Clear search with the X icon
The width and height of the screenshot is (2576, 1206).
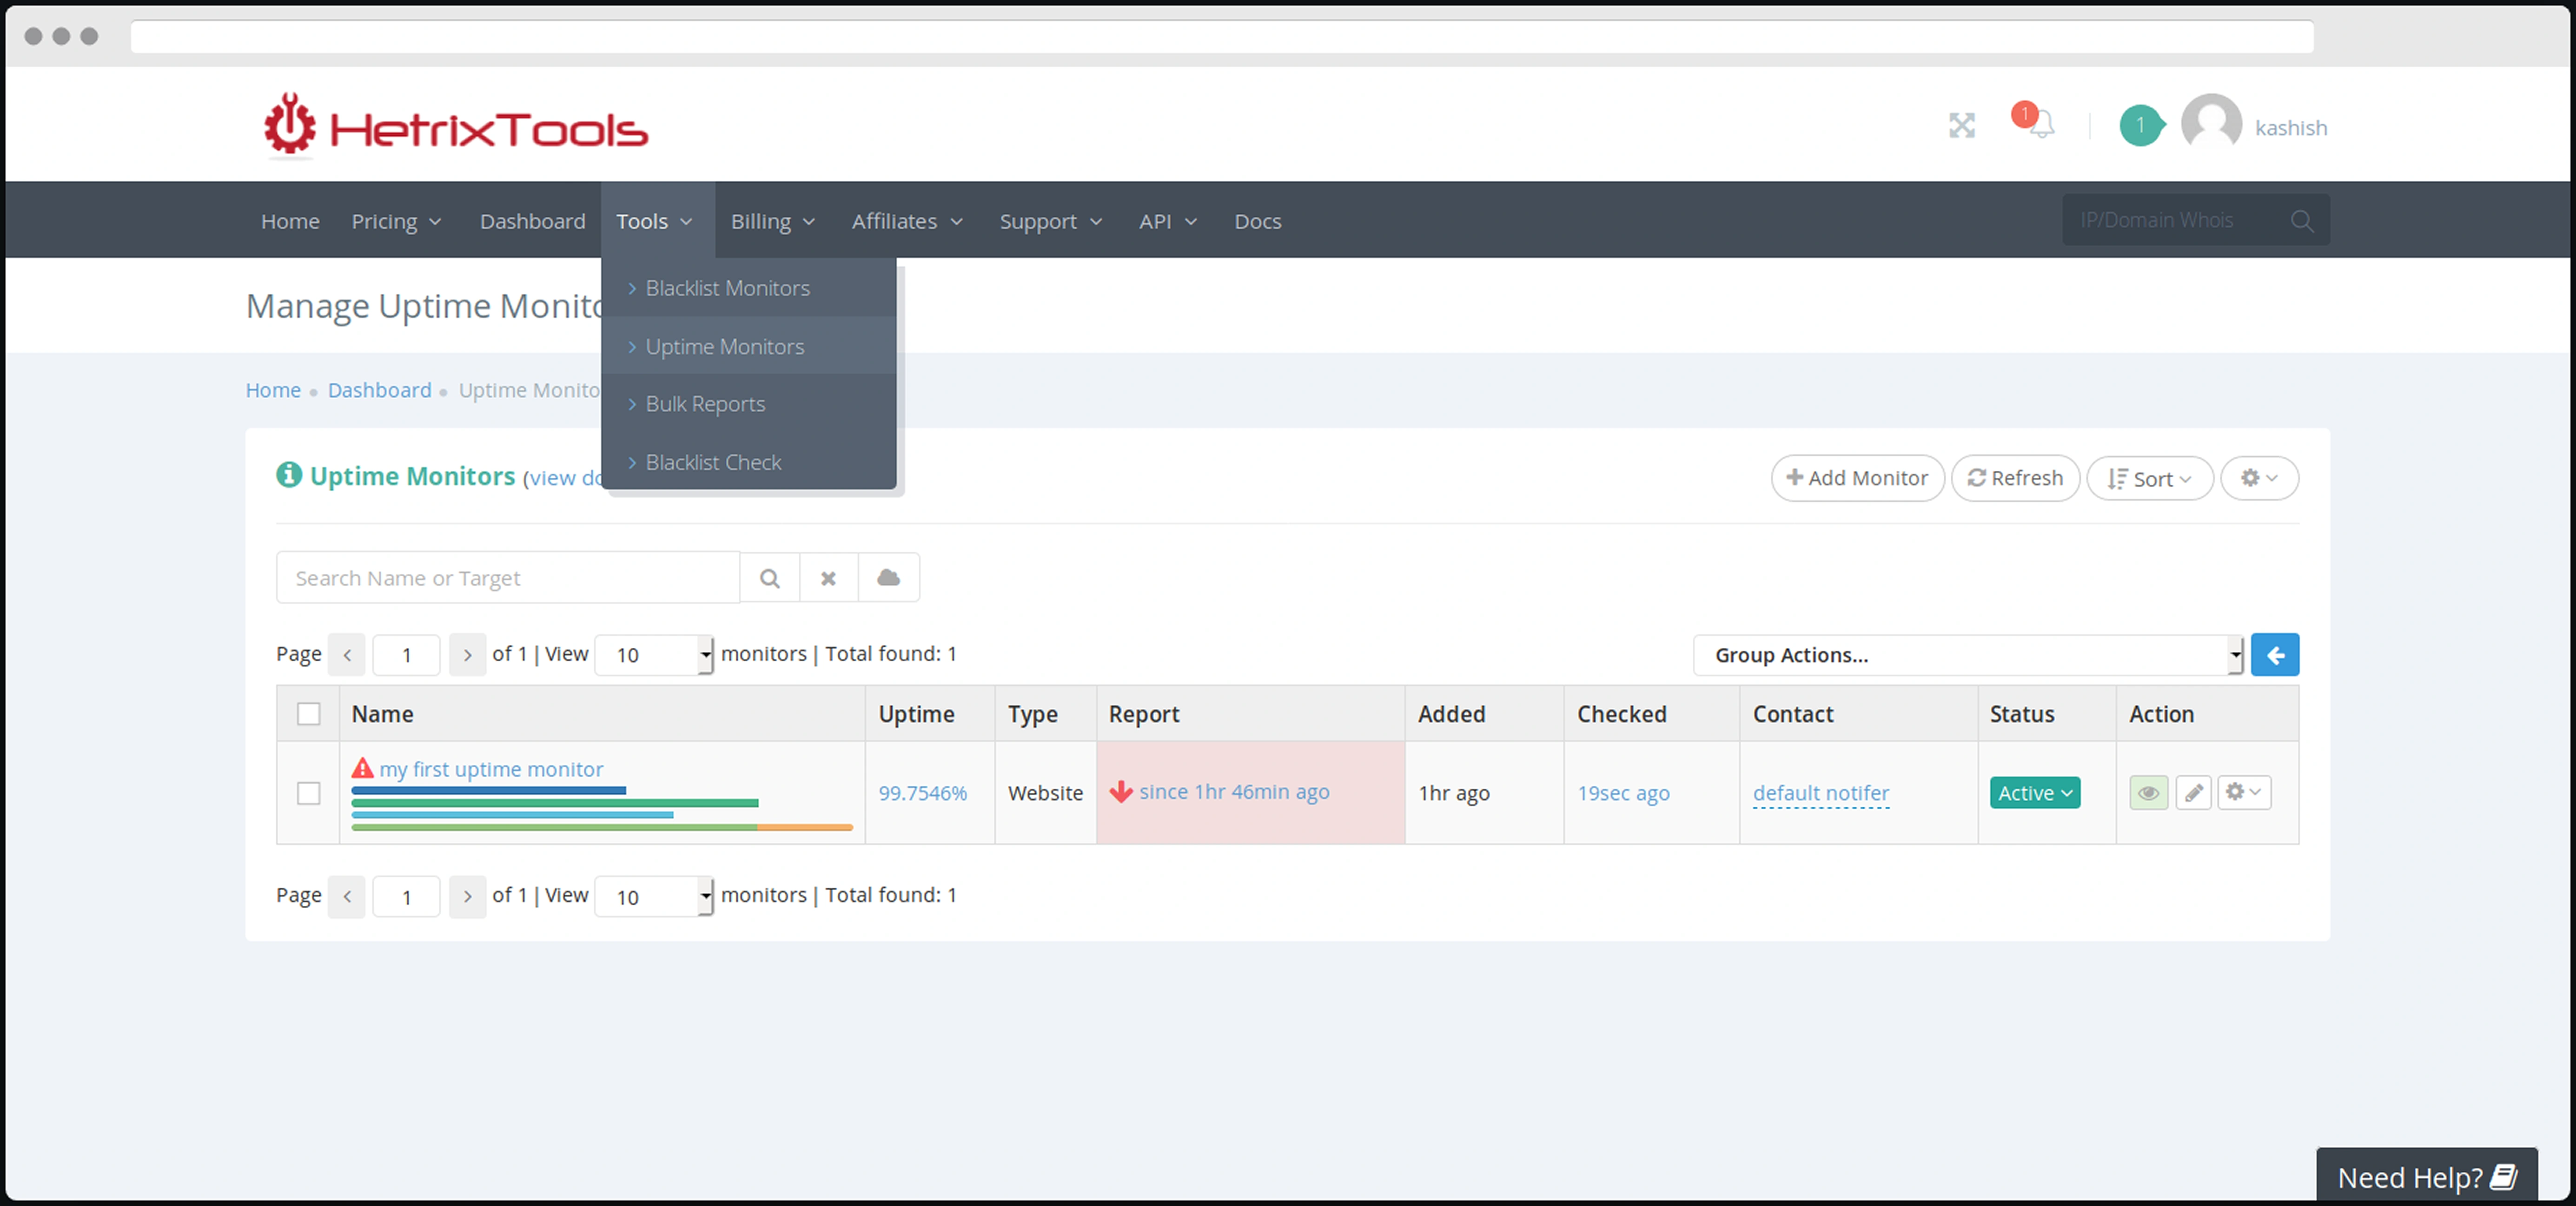tap(828, 578)
